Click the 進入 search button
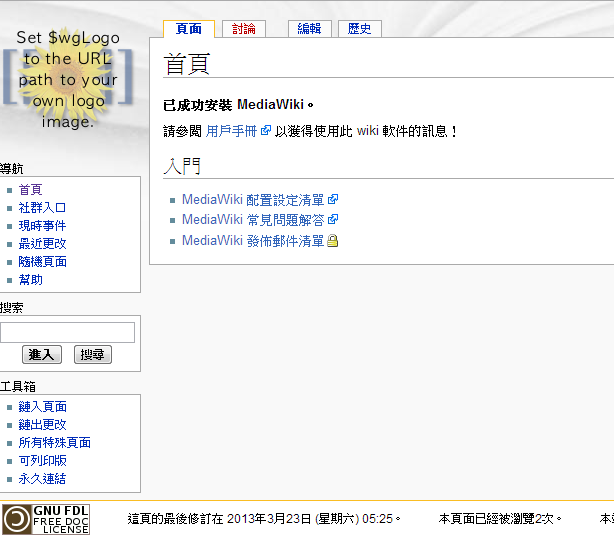614x540 pixels. [x=42, y=354]
